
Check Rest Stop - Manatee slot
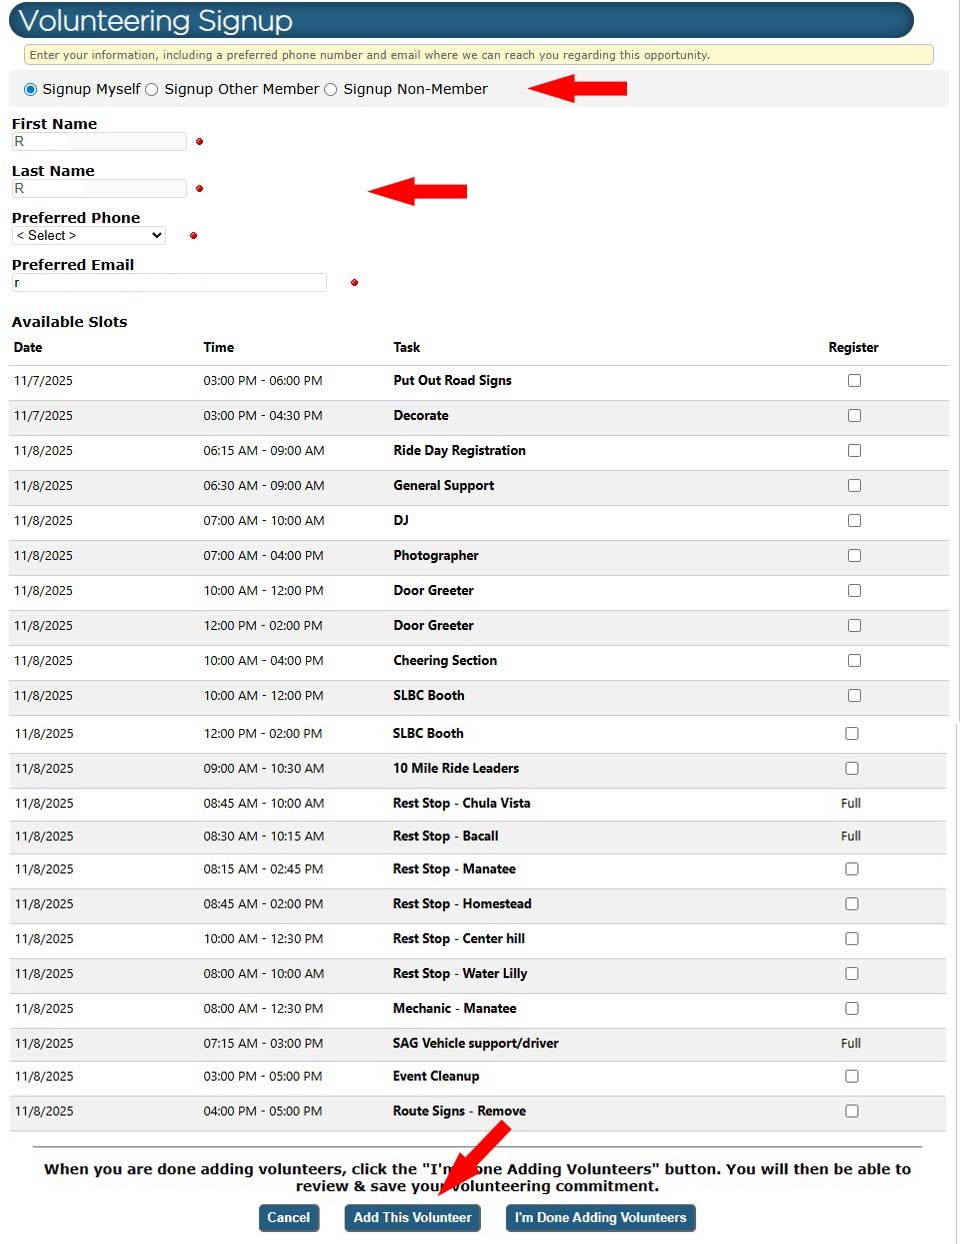(852, 869)
